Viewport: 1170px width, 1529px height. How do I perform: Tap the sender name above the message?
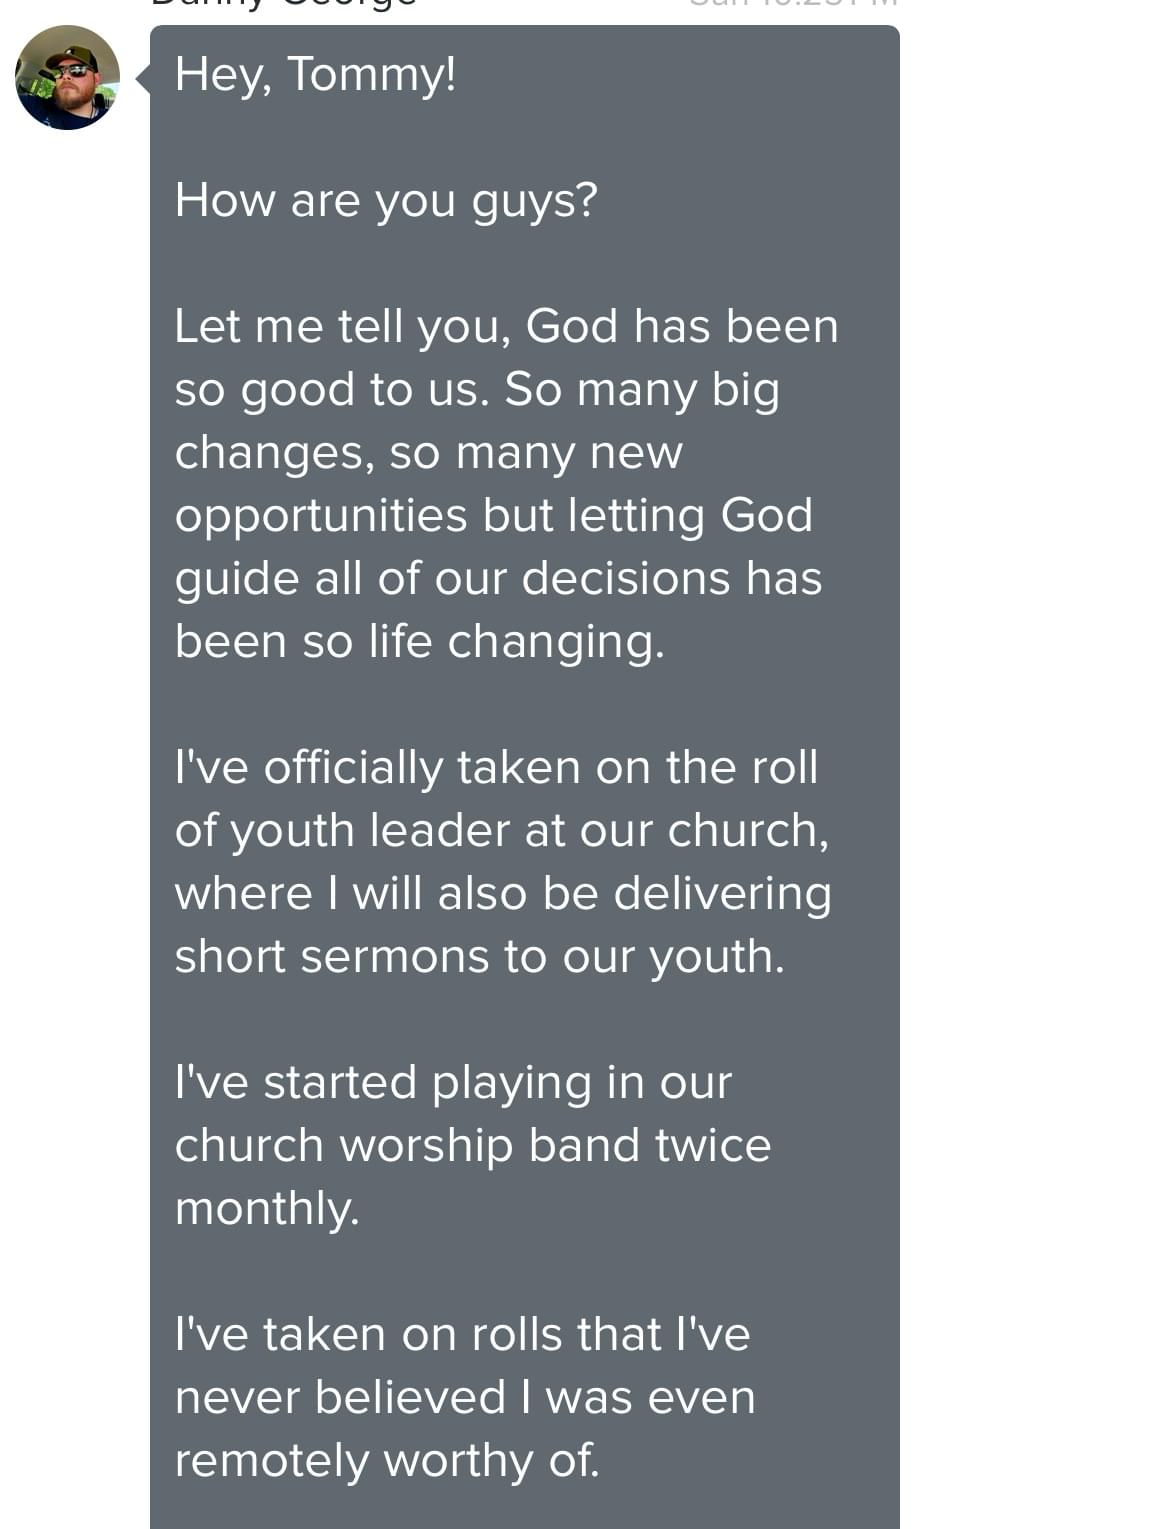click(x=283, y=4)
